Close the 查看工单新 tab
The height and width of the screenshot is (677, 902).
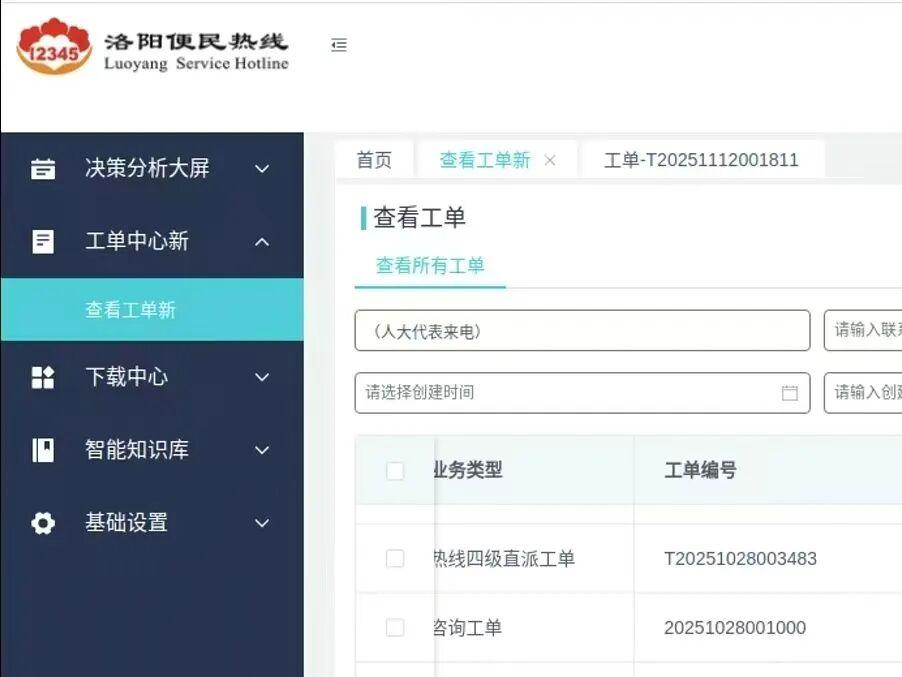point(550,161)
